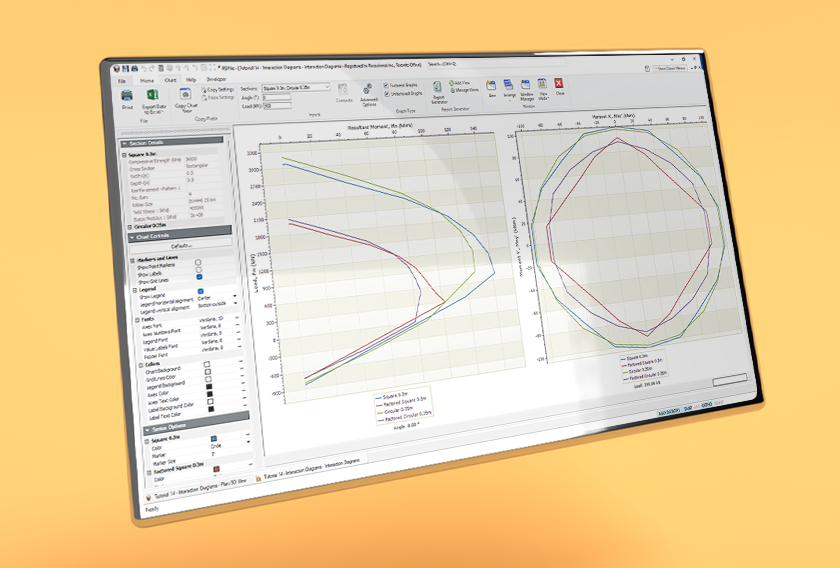The height and width of the screenshot is (568, 840).
Task: Open the Sections combo box
Action: point(296,87)
